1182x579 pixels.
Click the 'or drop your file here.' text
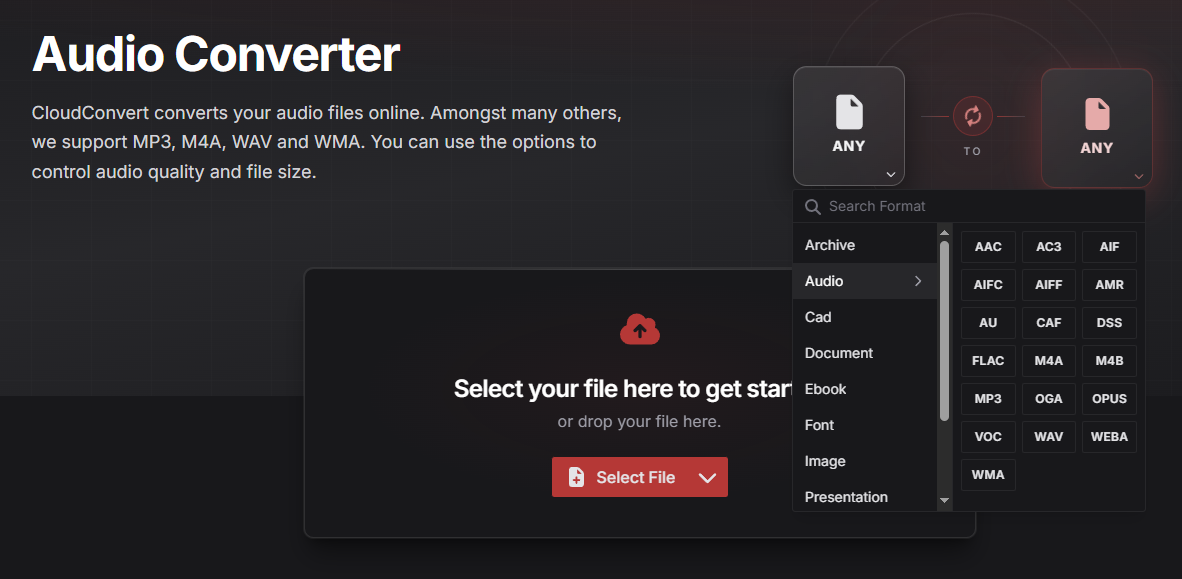(x=639, y=421)
